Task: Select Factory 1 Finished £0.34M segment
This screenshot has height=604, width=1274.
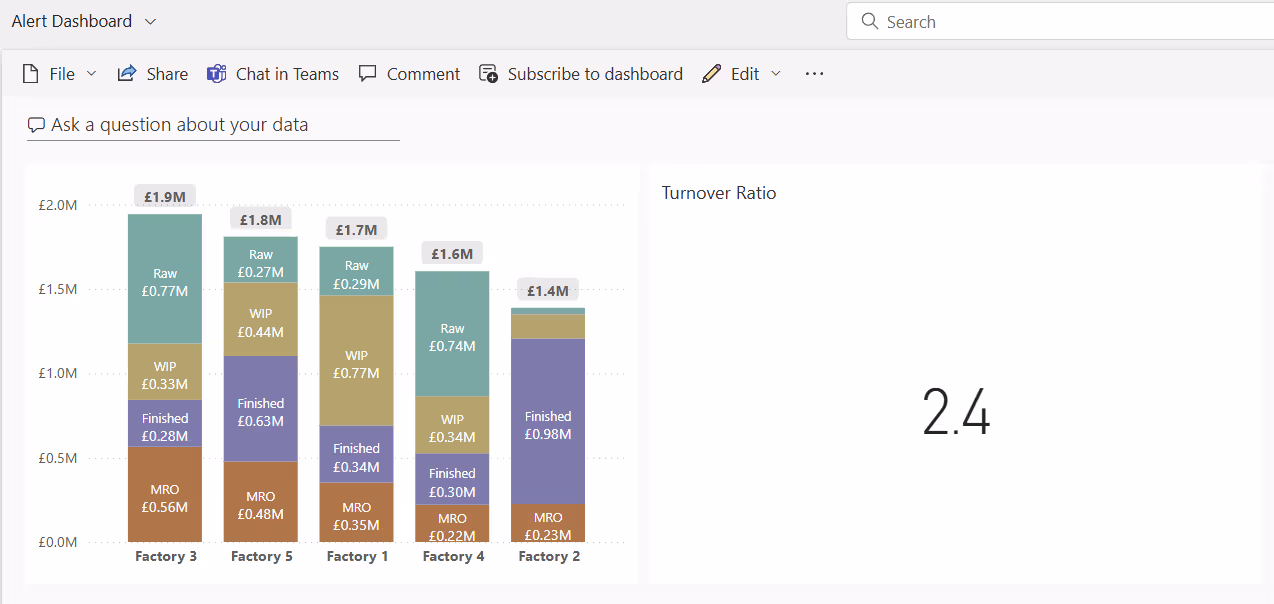Action: (x=357, y=454)
